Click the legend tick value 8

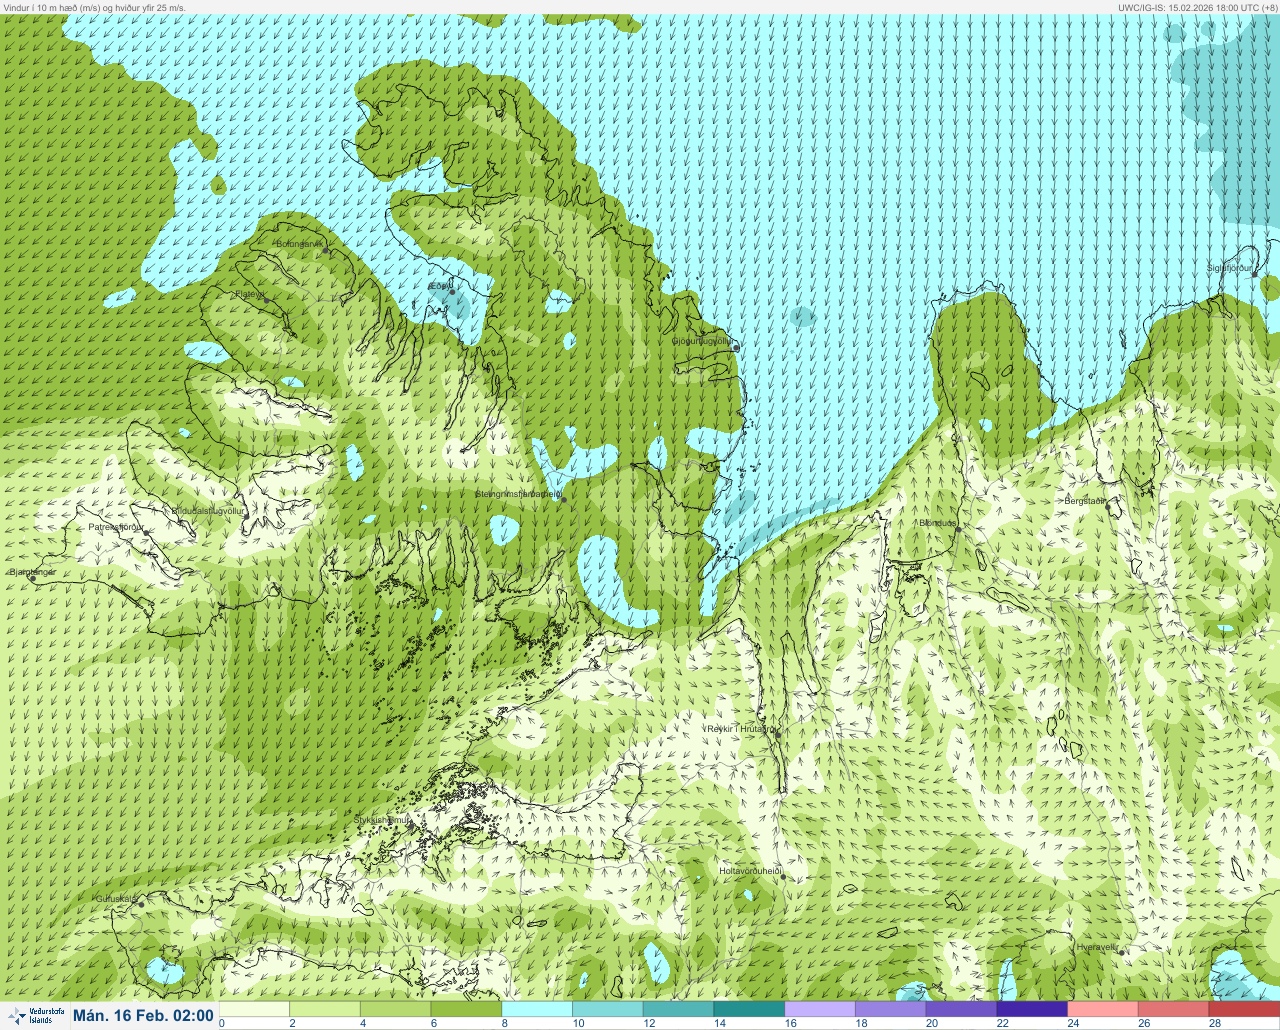click(x=505, y=1023)
